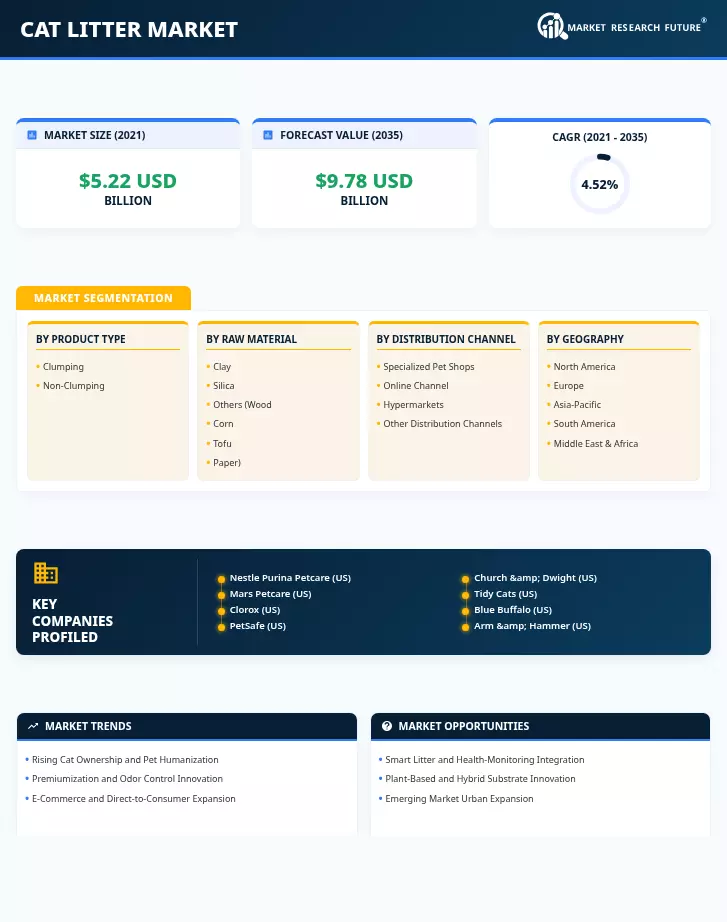The height and width of the screenshot is (922, 727).
Task: Click the North America region
Action: pyautogui.click(x=584, y=367)
